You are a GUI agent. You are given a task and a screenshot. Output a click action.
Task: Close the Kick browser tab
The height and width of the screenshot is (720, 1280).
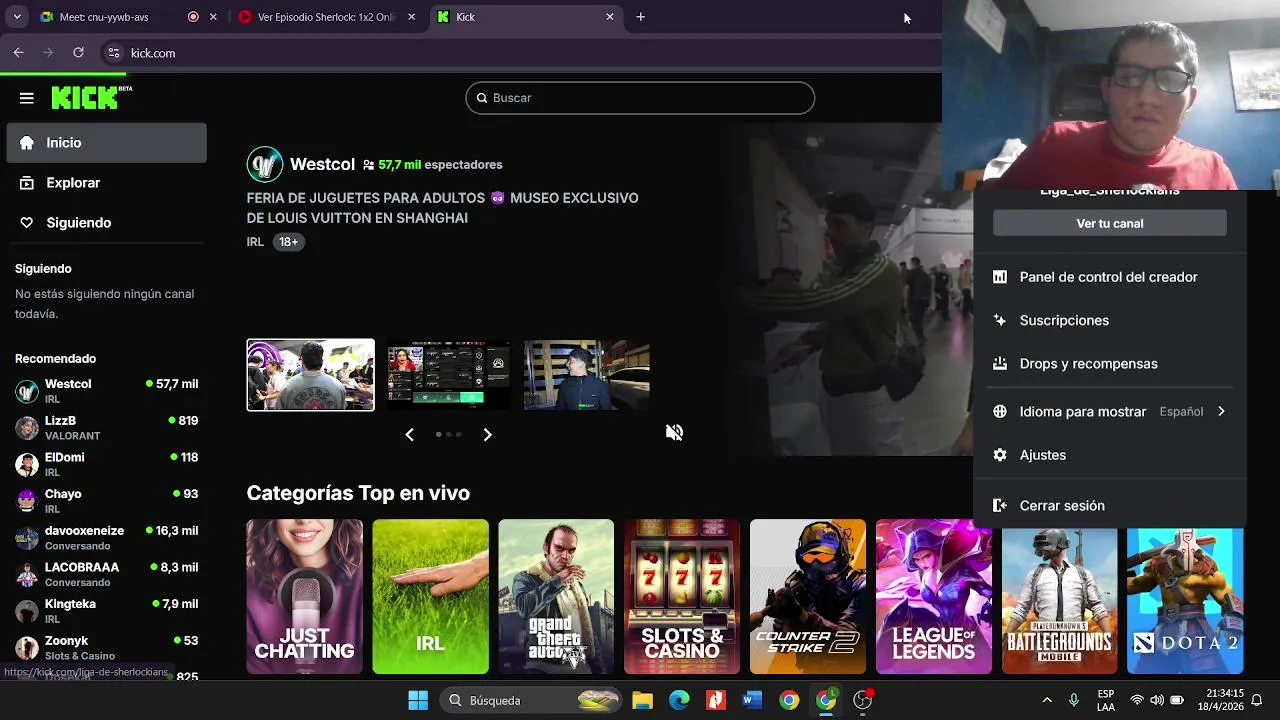[x=610, y=17]
